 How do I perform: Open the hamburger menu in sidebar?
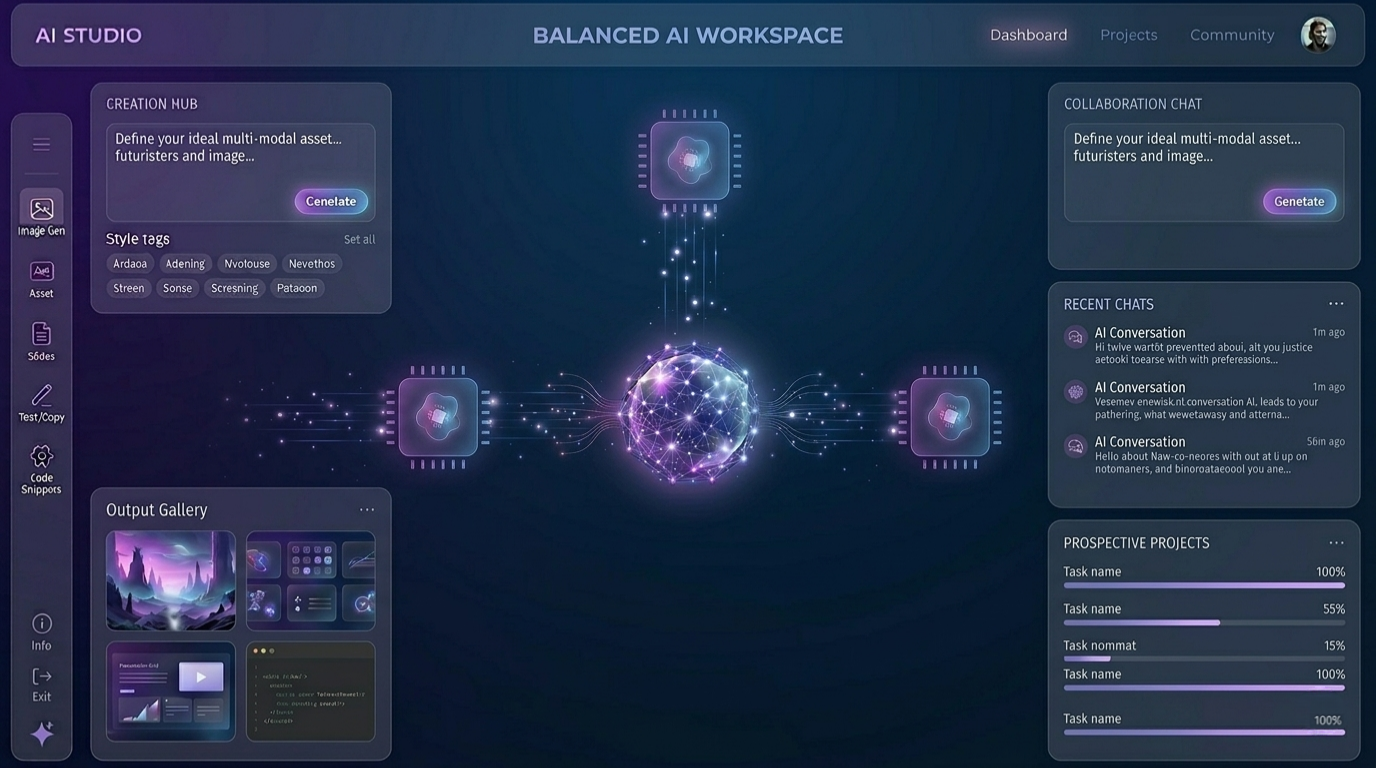click(x=41, y=144)
